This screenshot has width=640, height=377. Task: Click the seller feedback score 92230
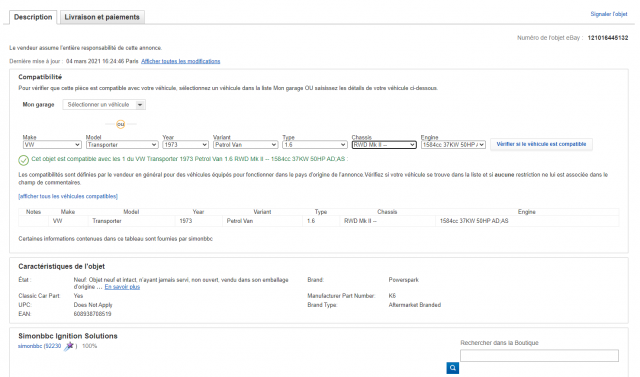click(53, 346)
